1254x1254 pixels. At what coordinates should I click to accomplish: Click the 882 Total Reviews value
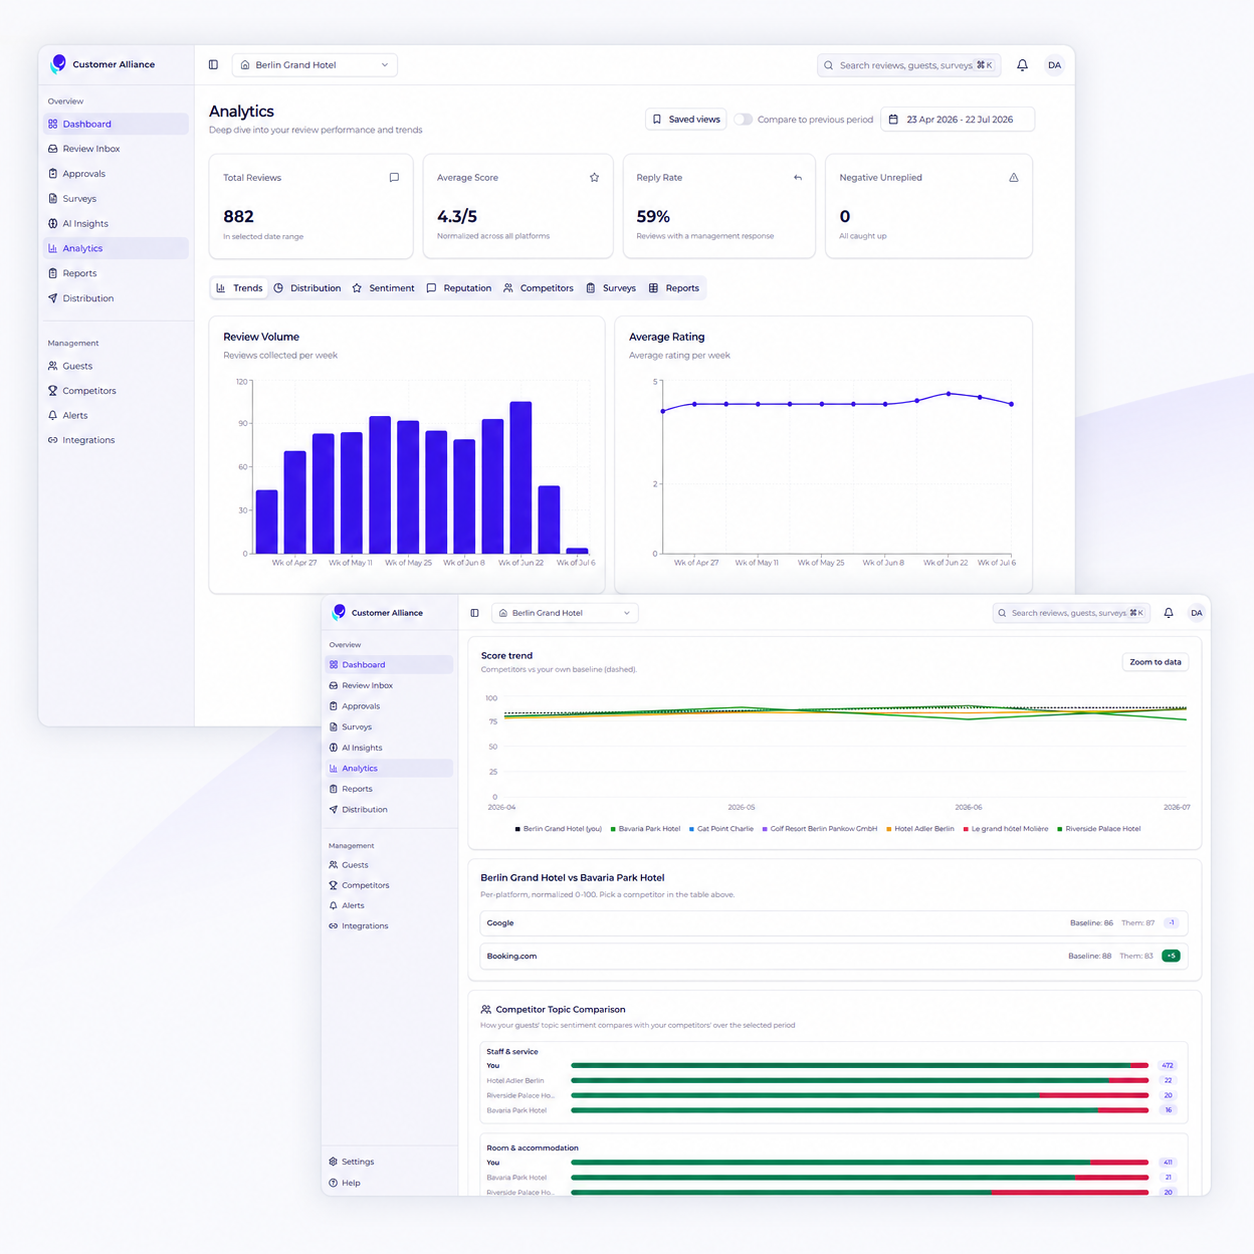(239, 216)
